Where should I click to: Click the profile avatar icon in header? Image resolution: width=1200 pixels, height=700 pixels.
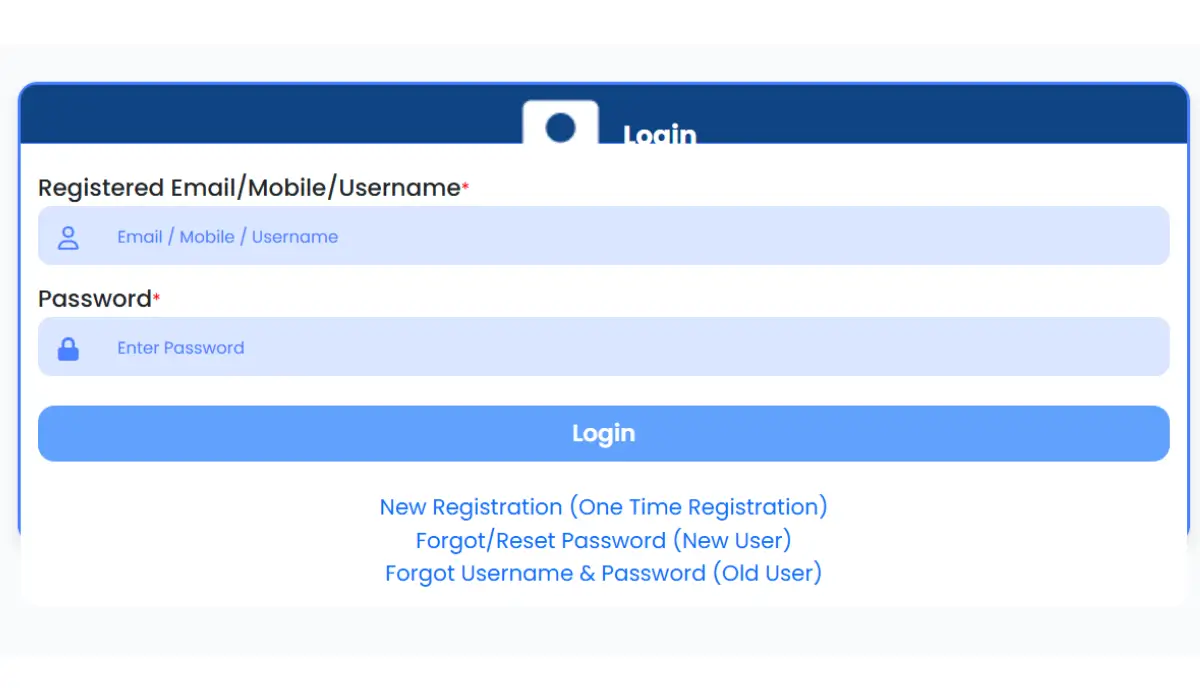[x=560, y=125]
